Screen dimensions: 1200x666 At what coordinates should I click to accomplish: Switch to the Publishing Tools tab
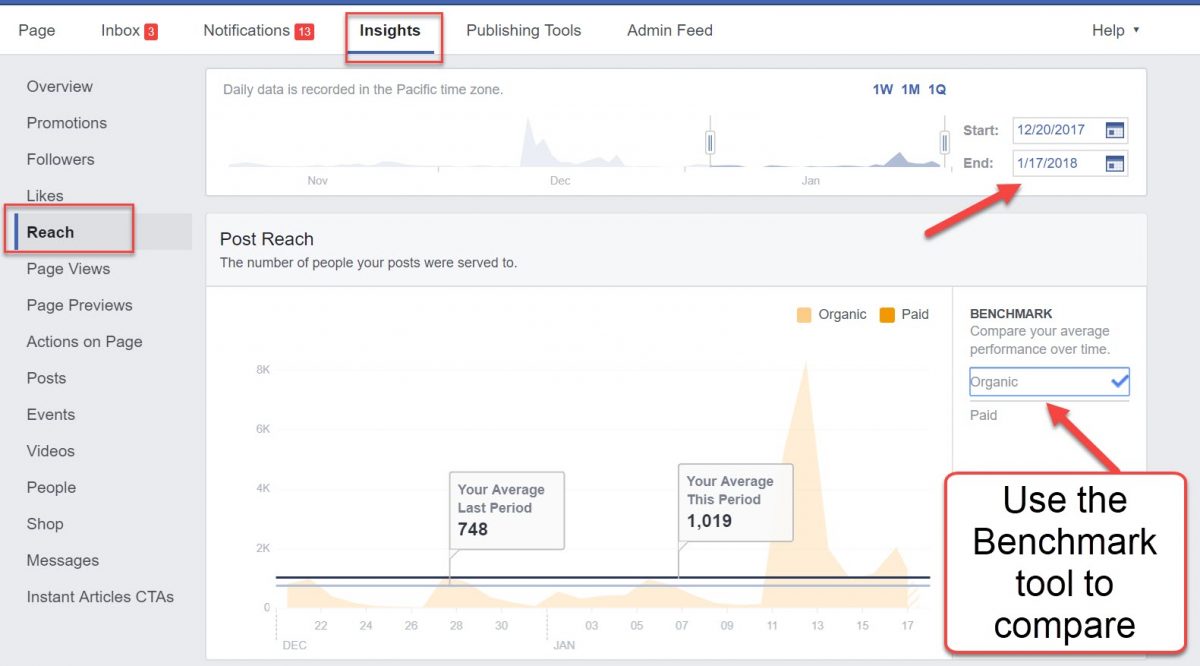pyautogui.click(x=523, y=30)
